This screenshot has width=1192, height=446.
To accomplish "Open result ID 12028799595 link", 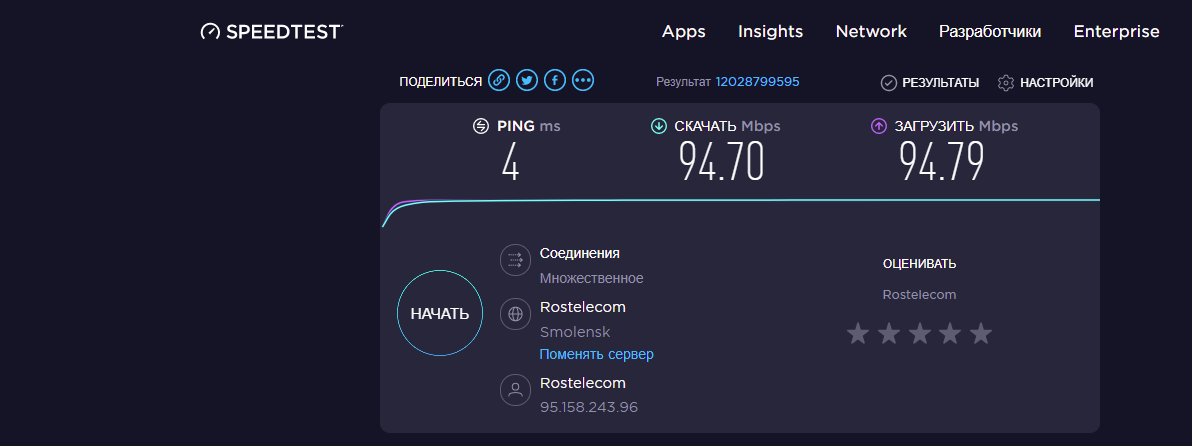I will (x=757, y=81).
